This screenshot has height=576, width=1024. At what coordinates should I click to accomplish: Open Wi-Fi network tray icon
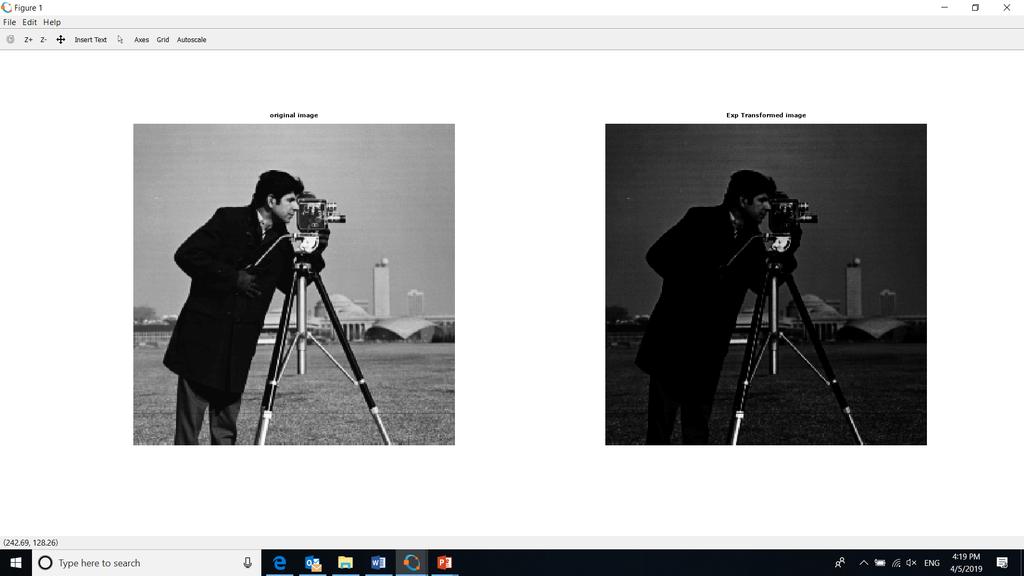[896, 563]
